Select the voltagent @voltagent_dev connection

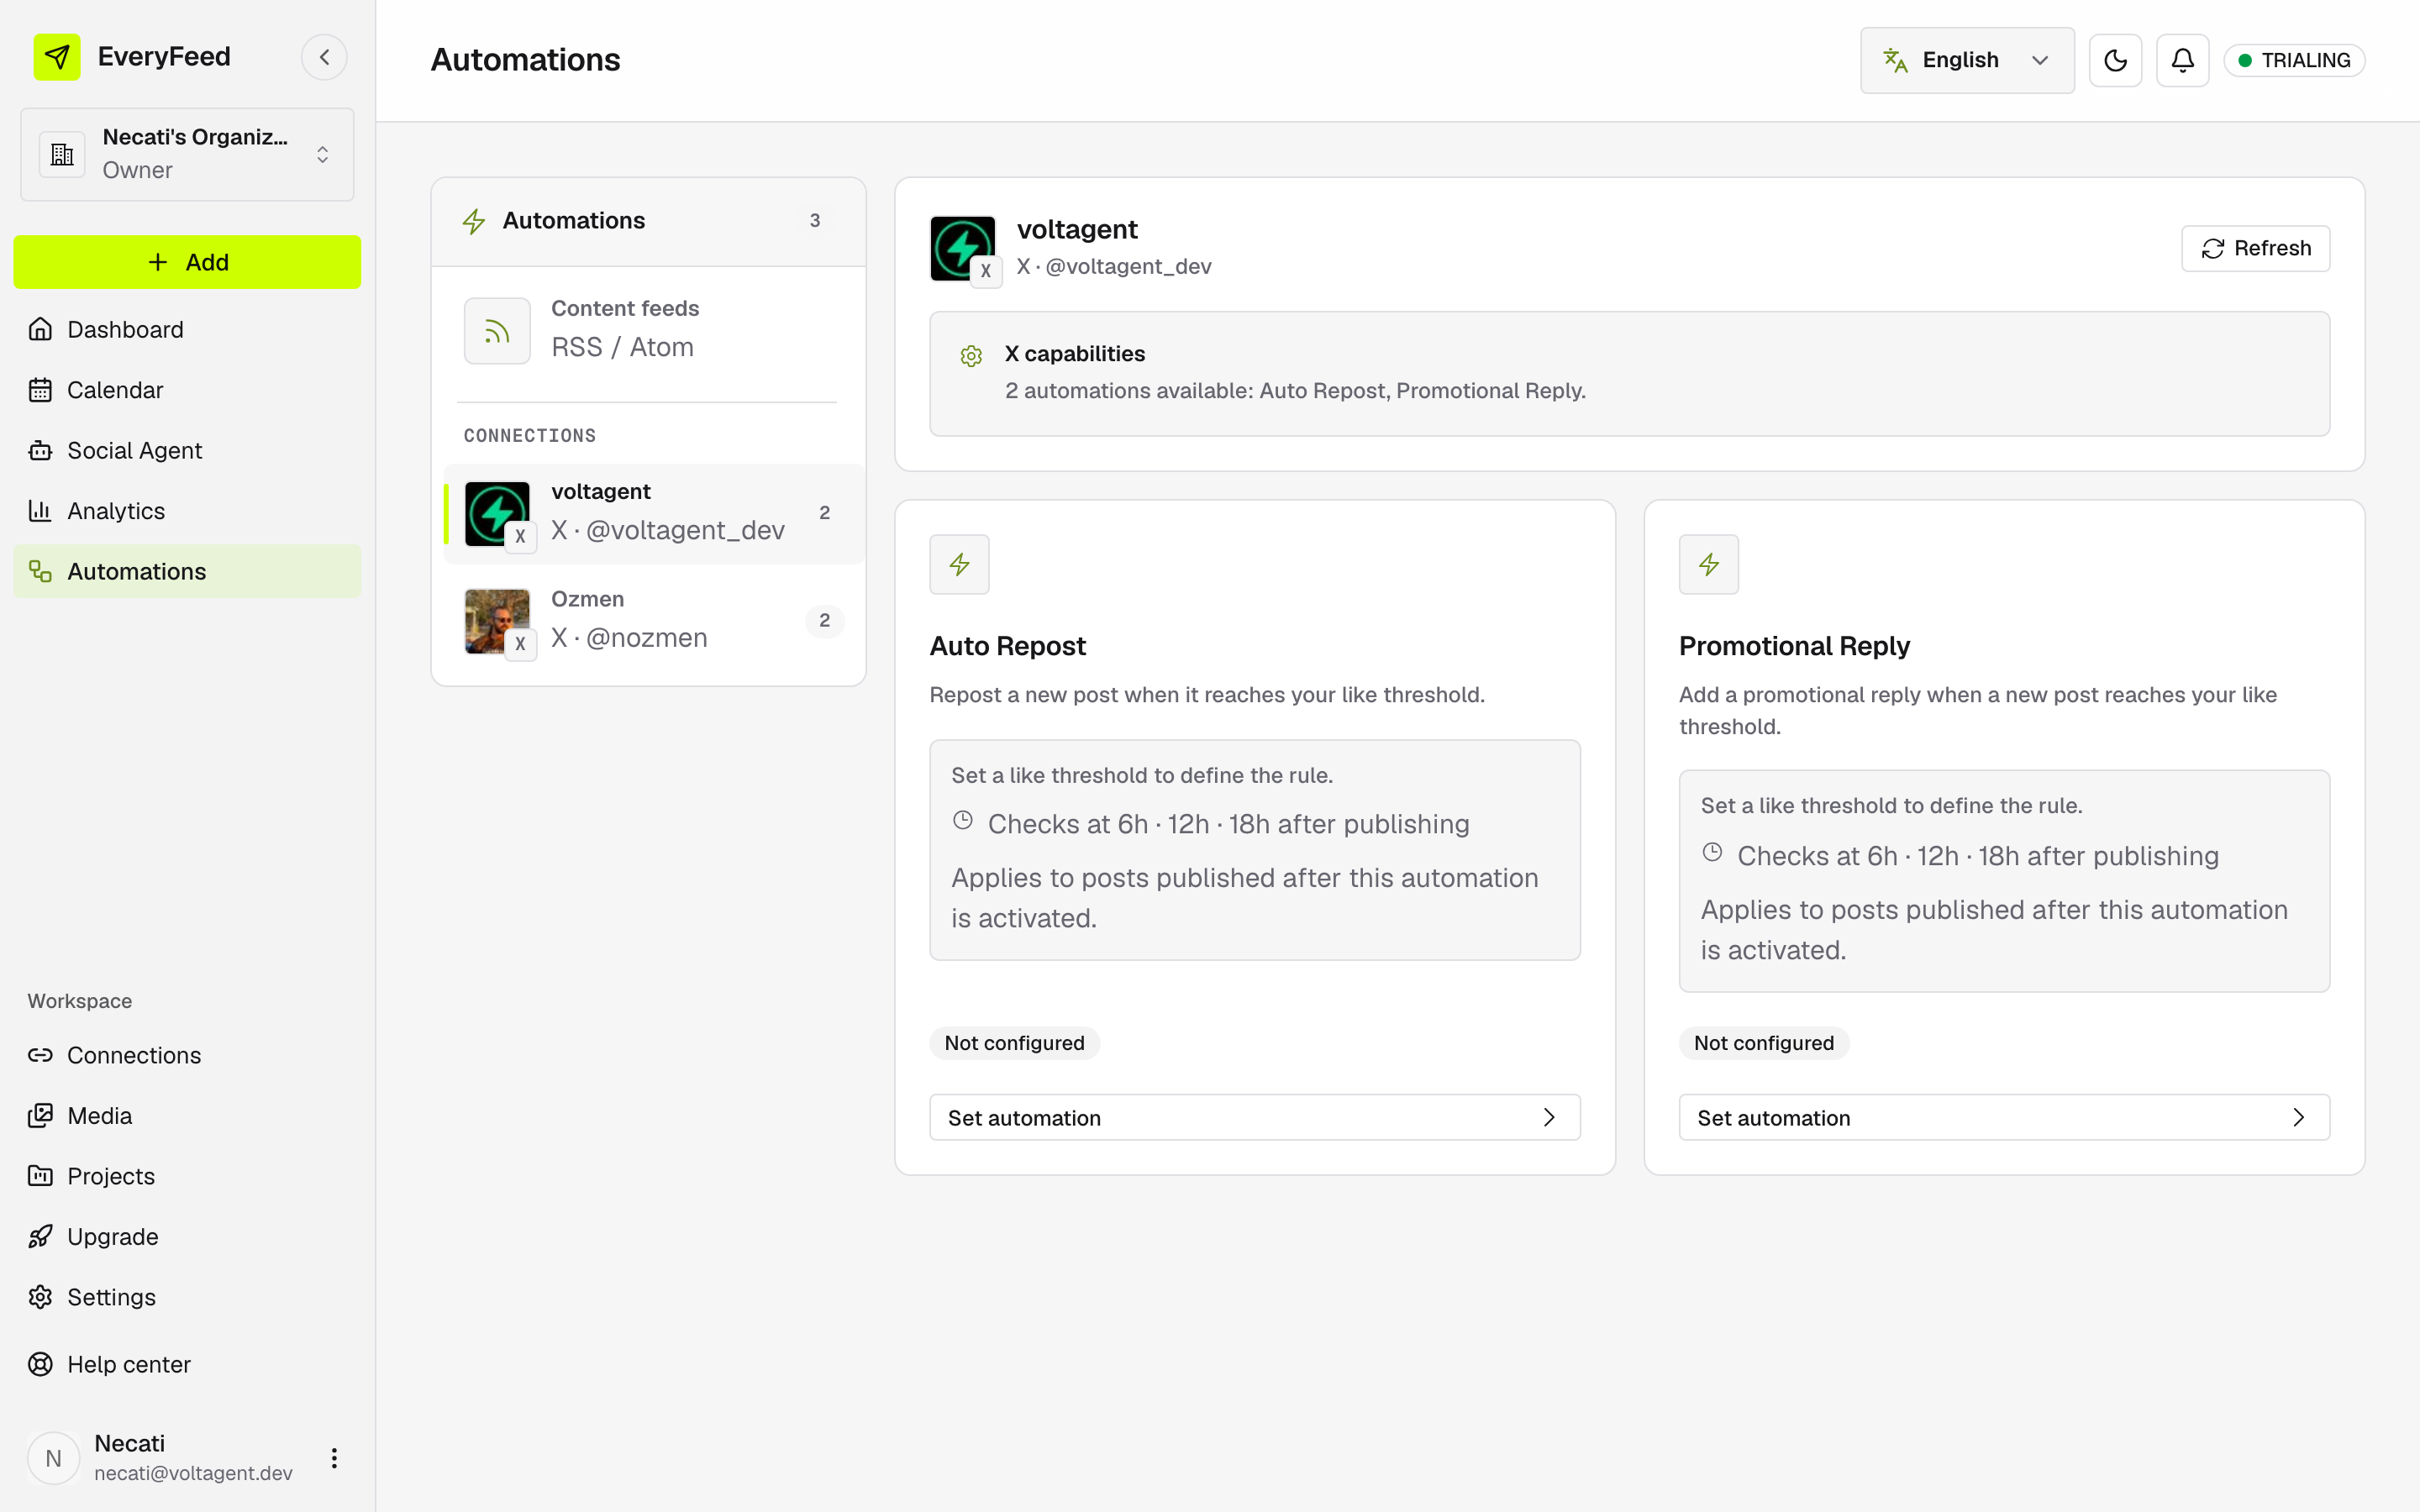[x=655, y=513]
